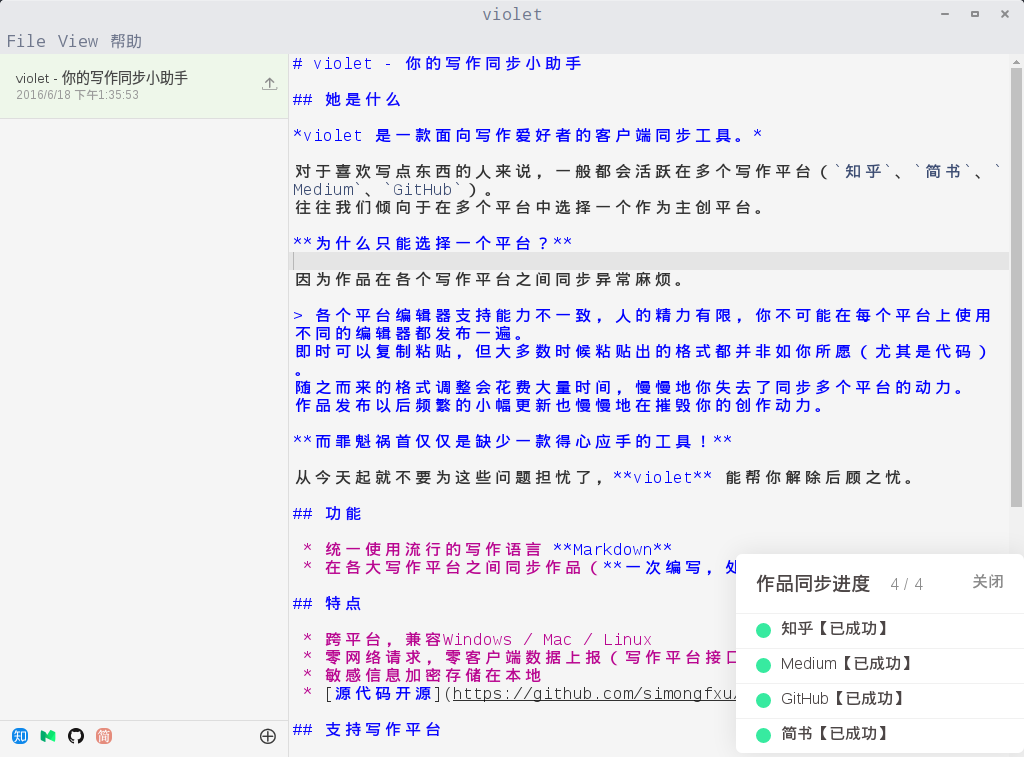The width and height of the screenshot is (1024, 757).
Task: Click the line '**而罪魁祸首仅仅是缺少一款得心应手的工具！**'
Action: pyautogui.click(x=512, y=442)
